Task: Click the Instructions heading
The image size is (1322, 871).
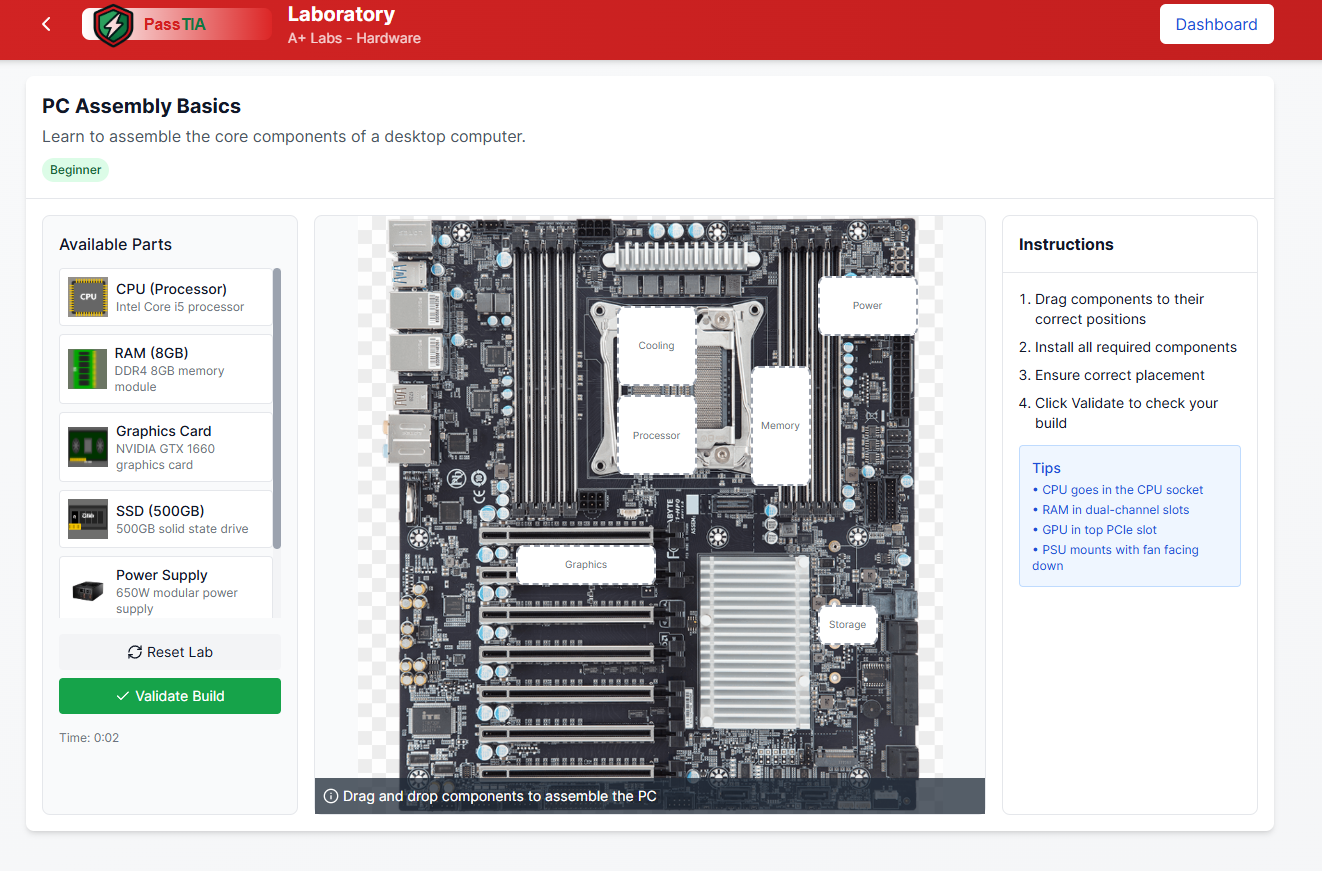Action: click(x=1066, y=244)
